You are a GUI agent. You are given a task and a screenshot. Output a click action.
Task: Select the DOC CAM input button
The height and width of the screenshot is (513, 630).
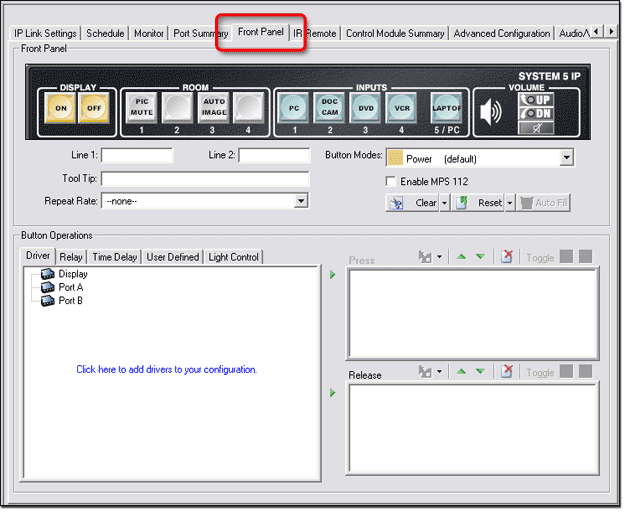coord(330,107)
